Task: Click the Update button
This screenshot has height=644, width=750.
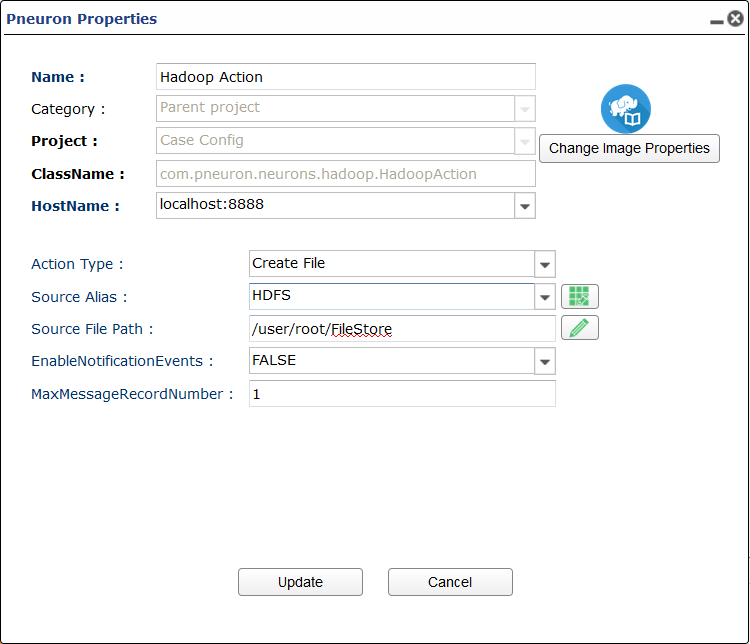Action: [300, 582]
